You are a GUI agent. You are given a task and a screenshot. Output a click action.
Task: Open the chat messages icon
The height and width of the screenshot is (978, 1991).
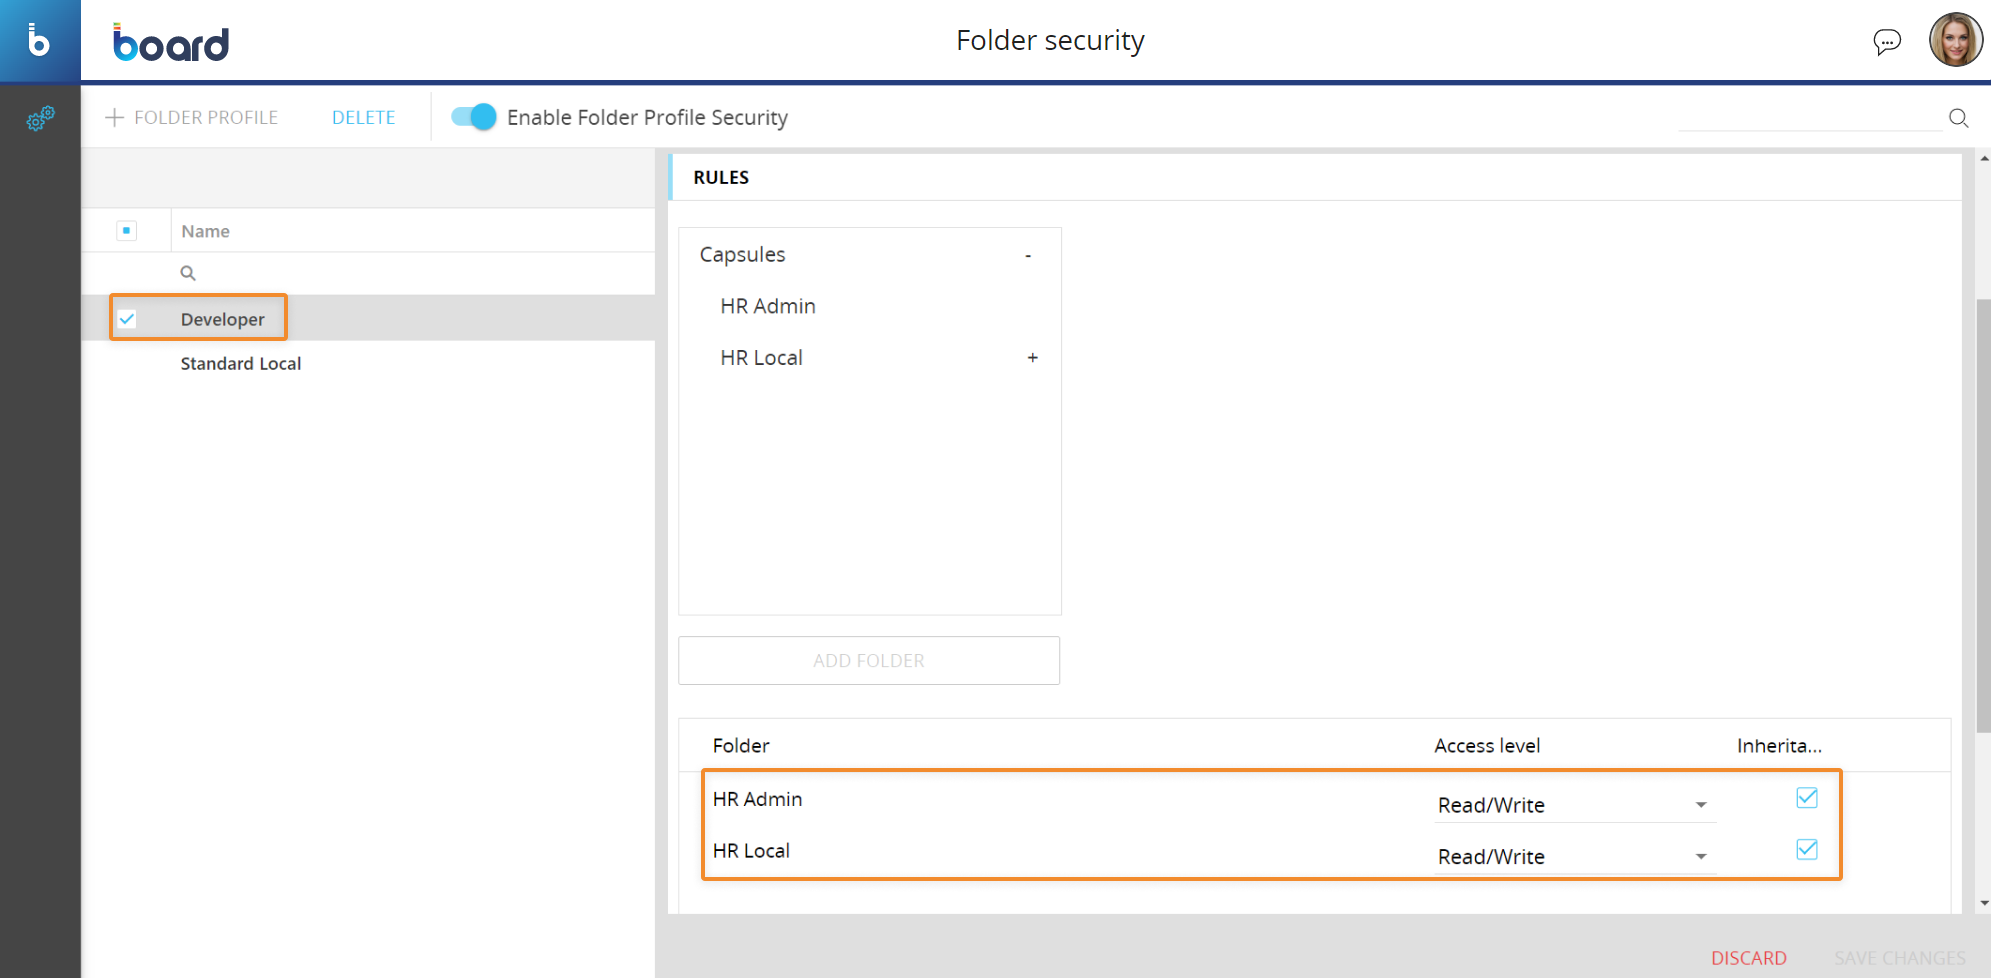coord(1886,42)
